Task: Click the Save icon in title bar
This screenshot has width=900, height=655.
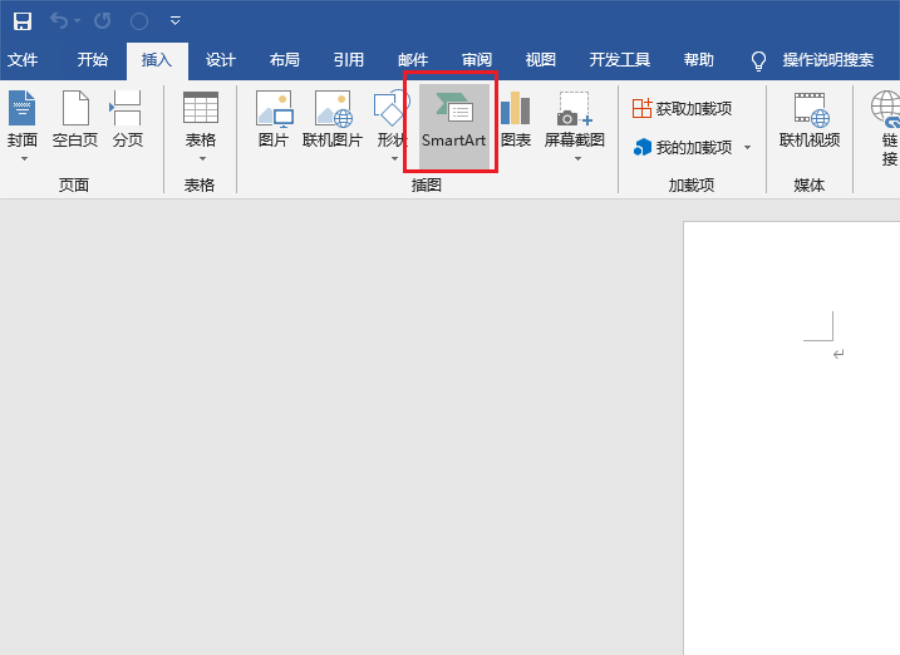Action: [x=22, y=21]
